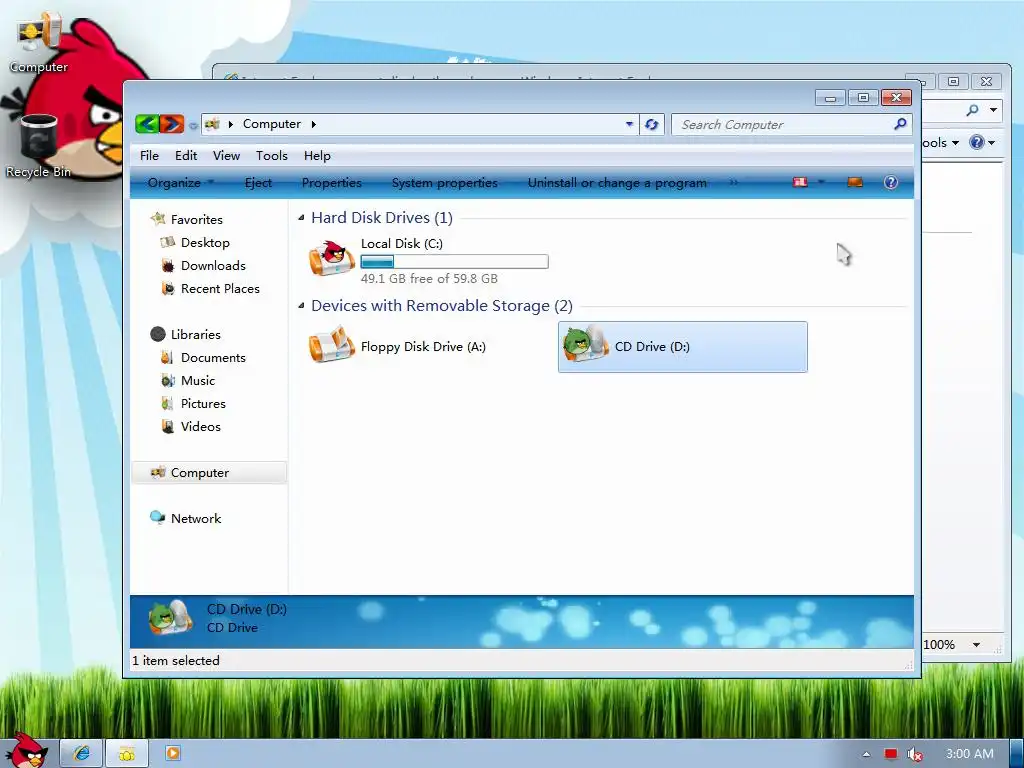Click the red flag Action Center icon
Image resolution: width=1024 pixels, height=768 pixels.
(891, 754)
